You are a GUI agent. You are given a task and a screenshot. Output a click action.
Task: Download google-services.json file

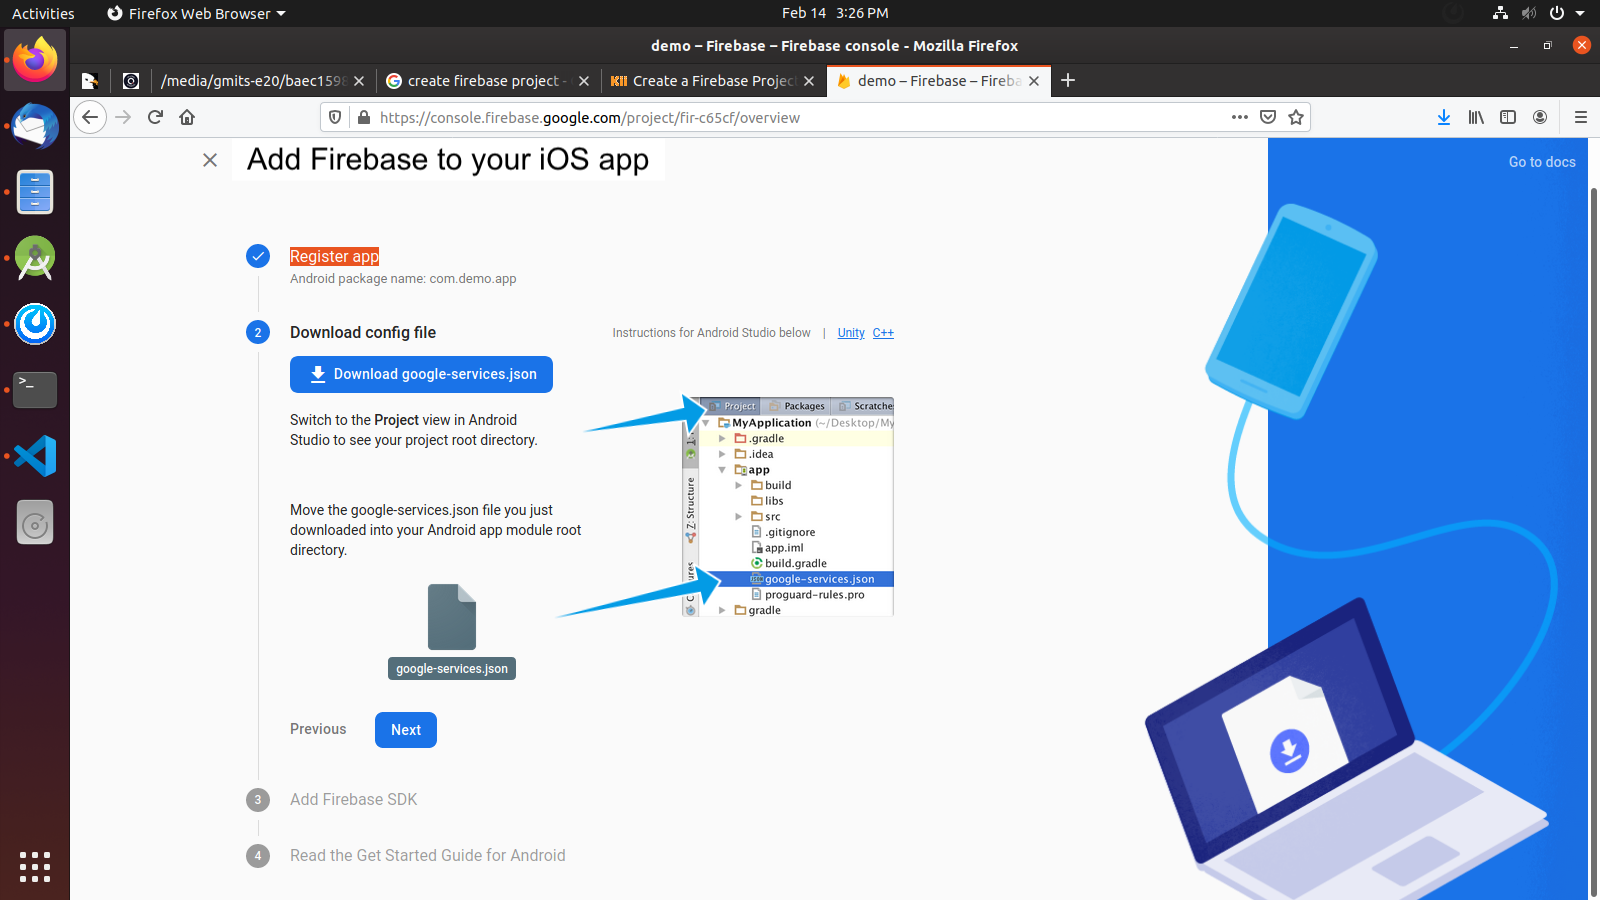tap(421, 374)
